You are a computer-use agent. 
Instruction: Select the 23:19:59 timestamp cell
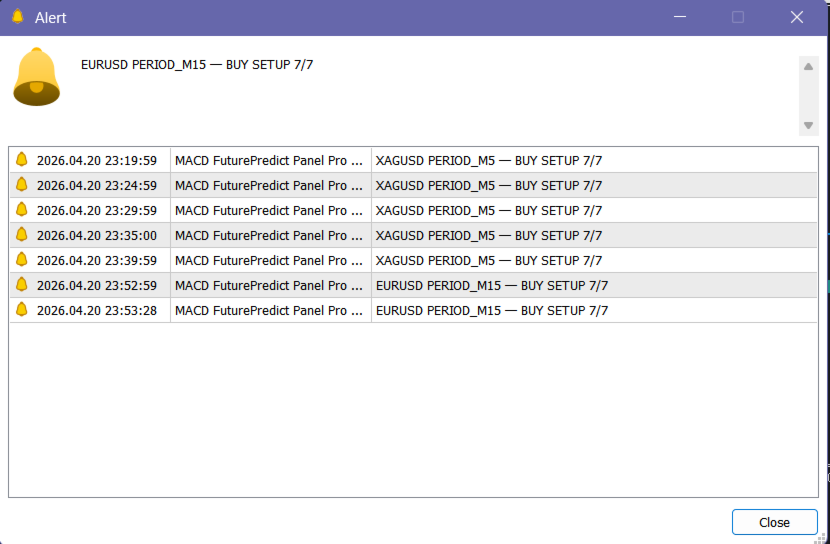(x=96, y=160)
